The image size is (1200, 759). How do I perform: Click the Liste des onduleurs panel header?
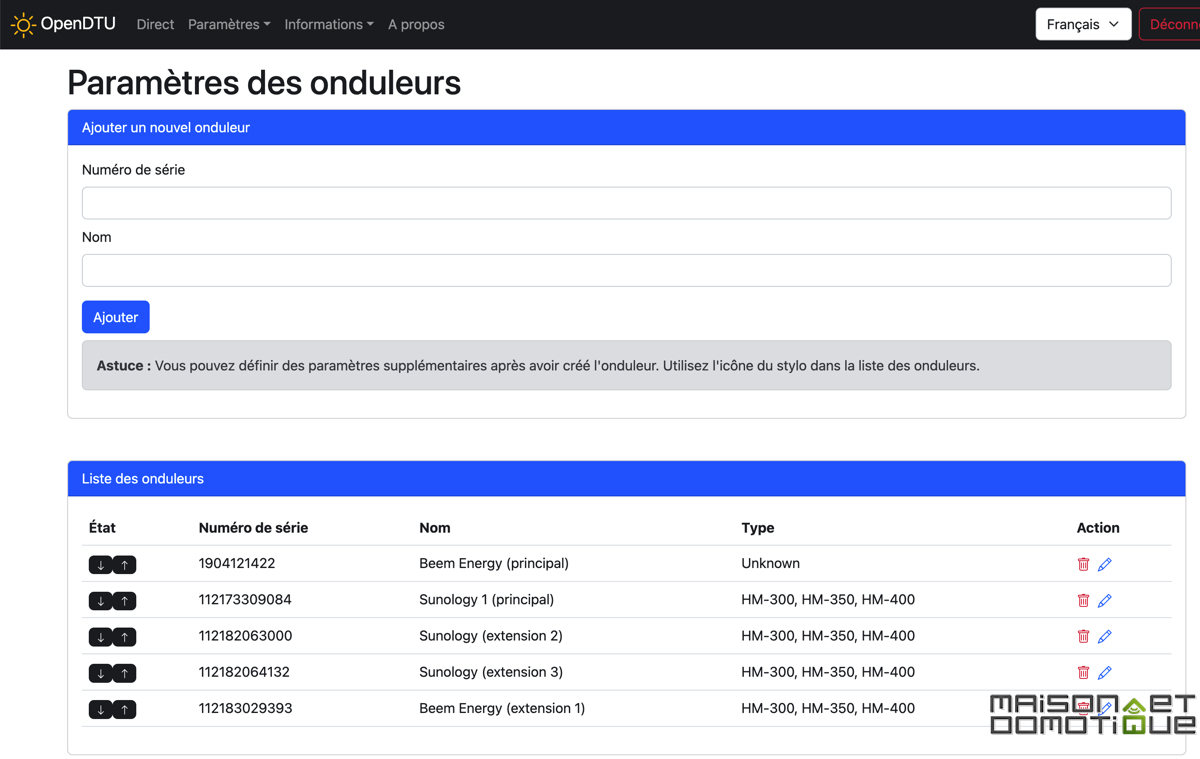pyautogui.click(x=626, y=478)
